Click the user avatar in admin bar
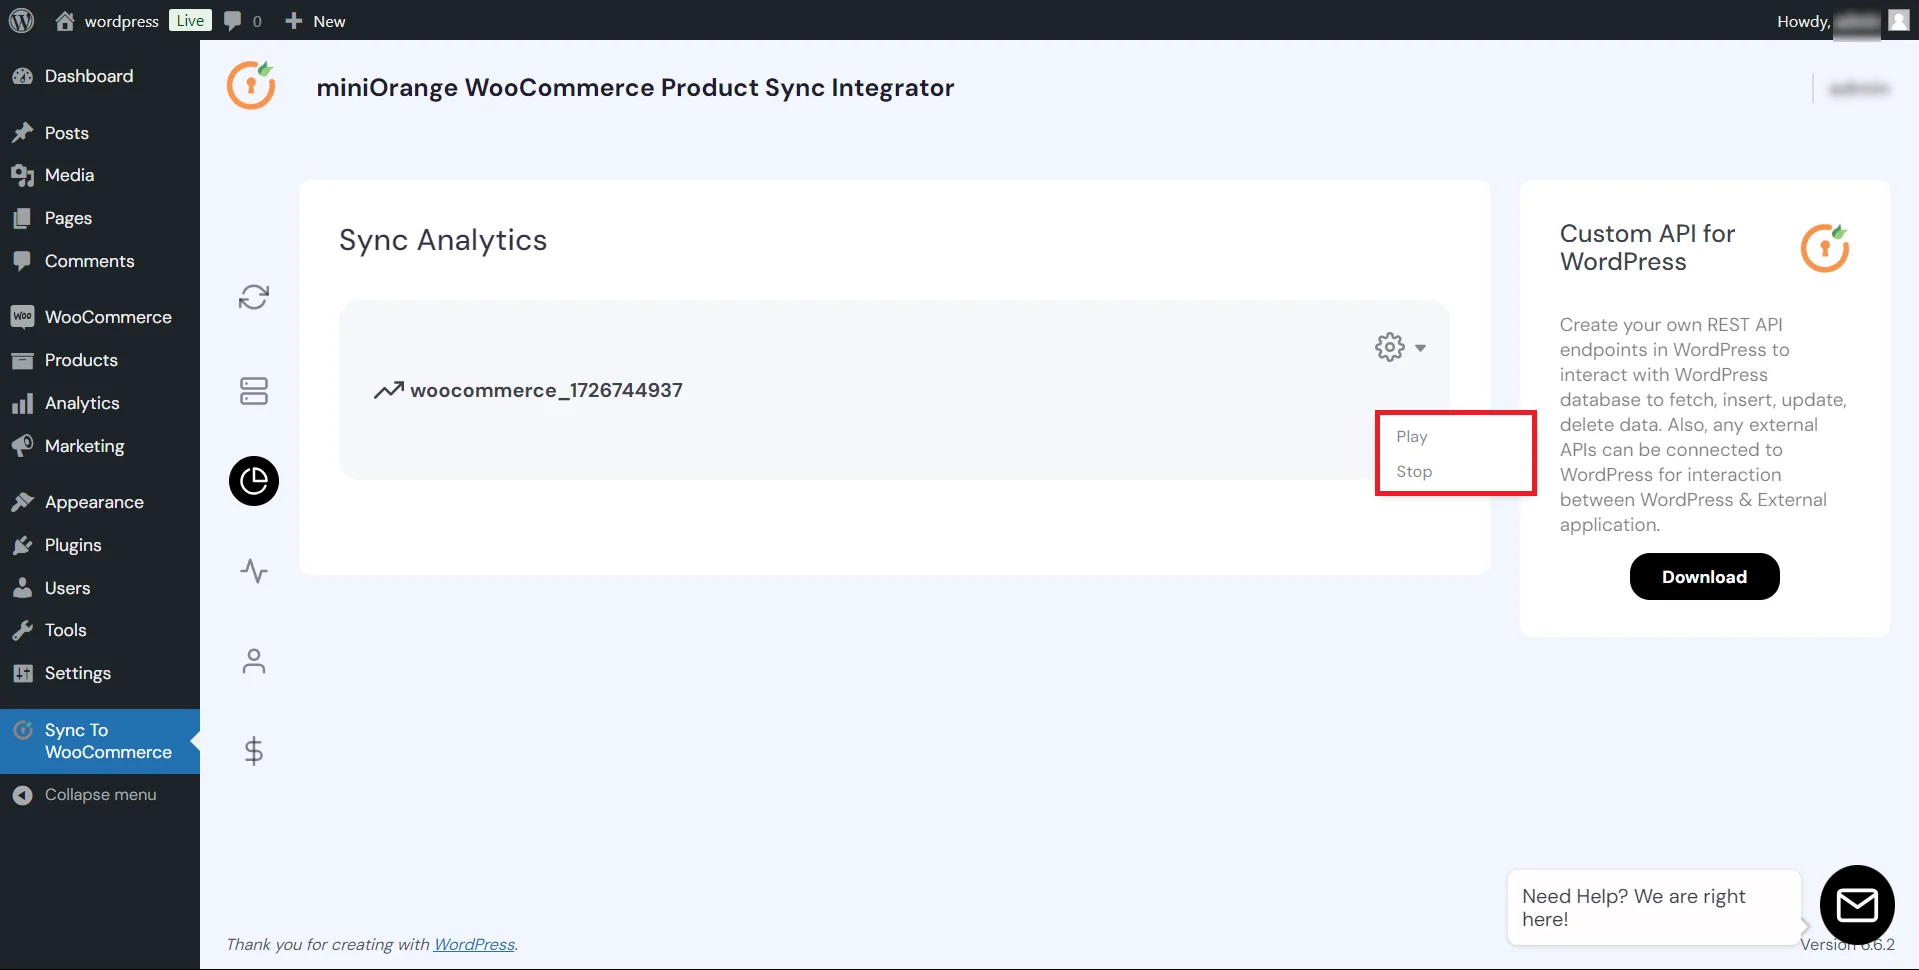Screen dimensions: 1919x970 1898,20
